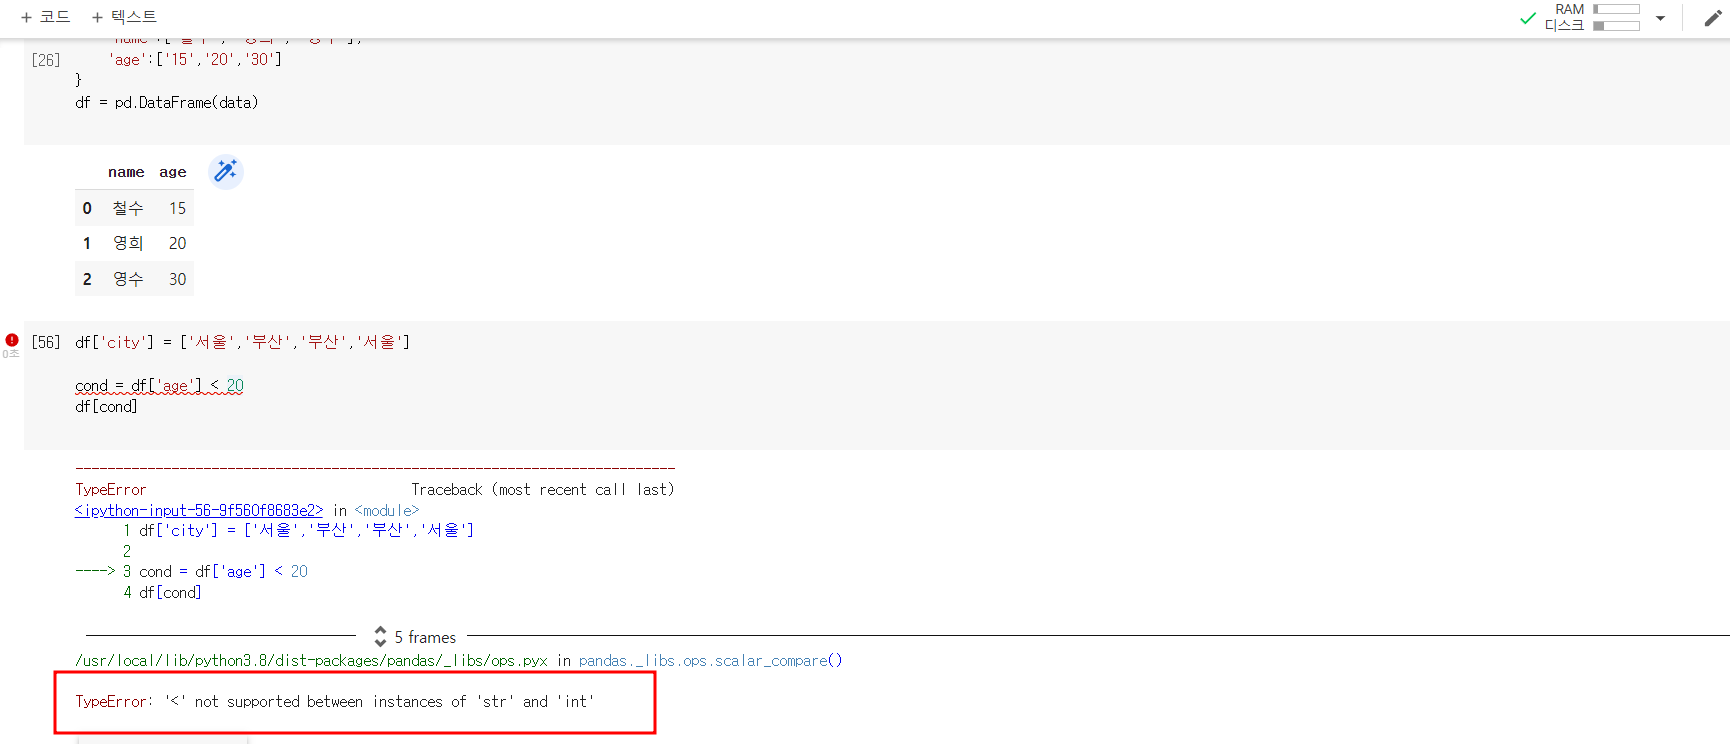Click the RAM usage bar indicator
This screenshot has height=744, width=1730.
1616,9
